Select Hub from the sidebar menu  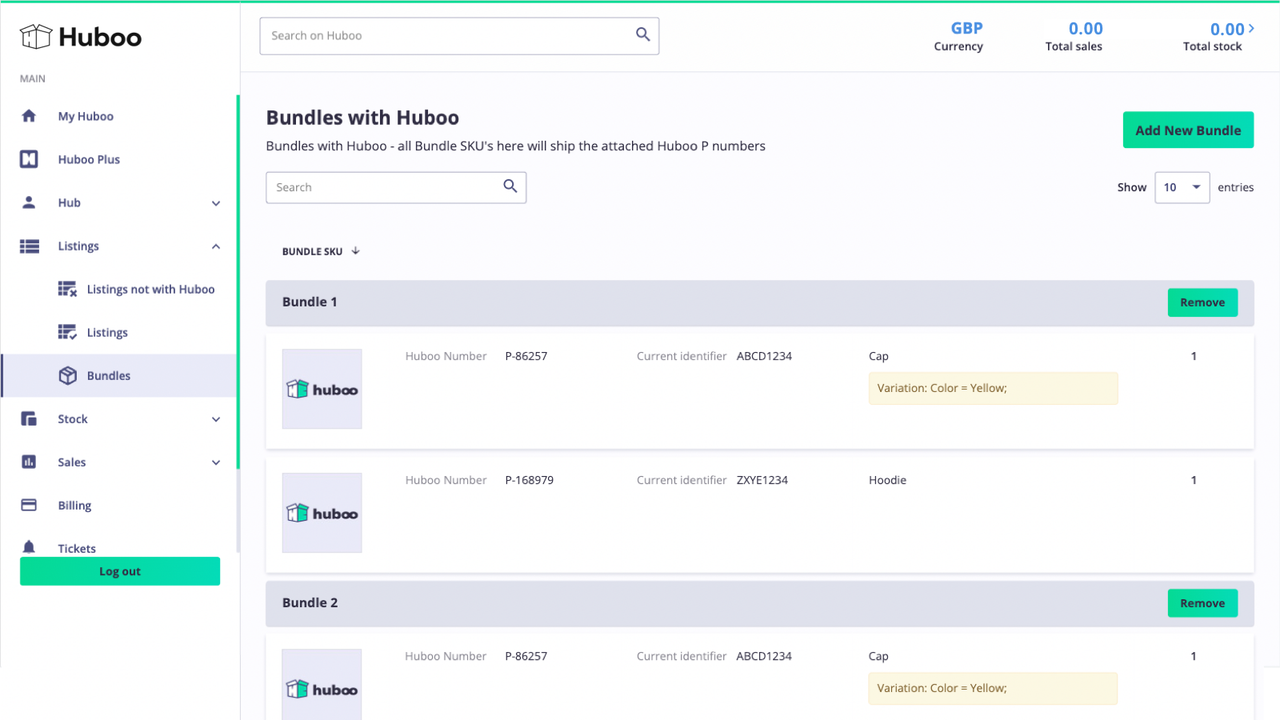(69, 202)
